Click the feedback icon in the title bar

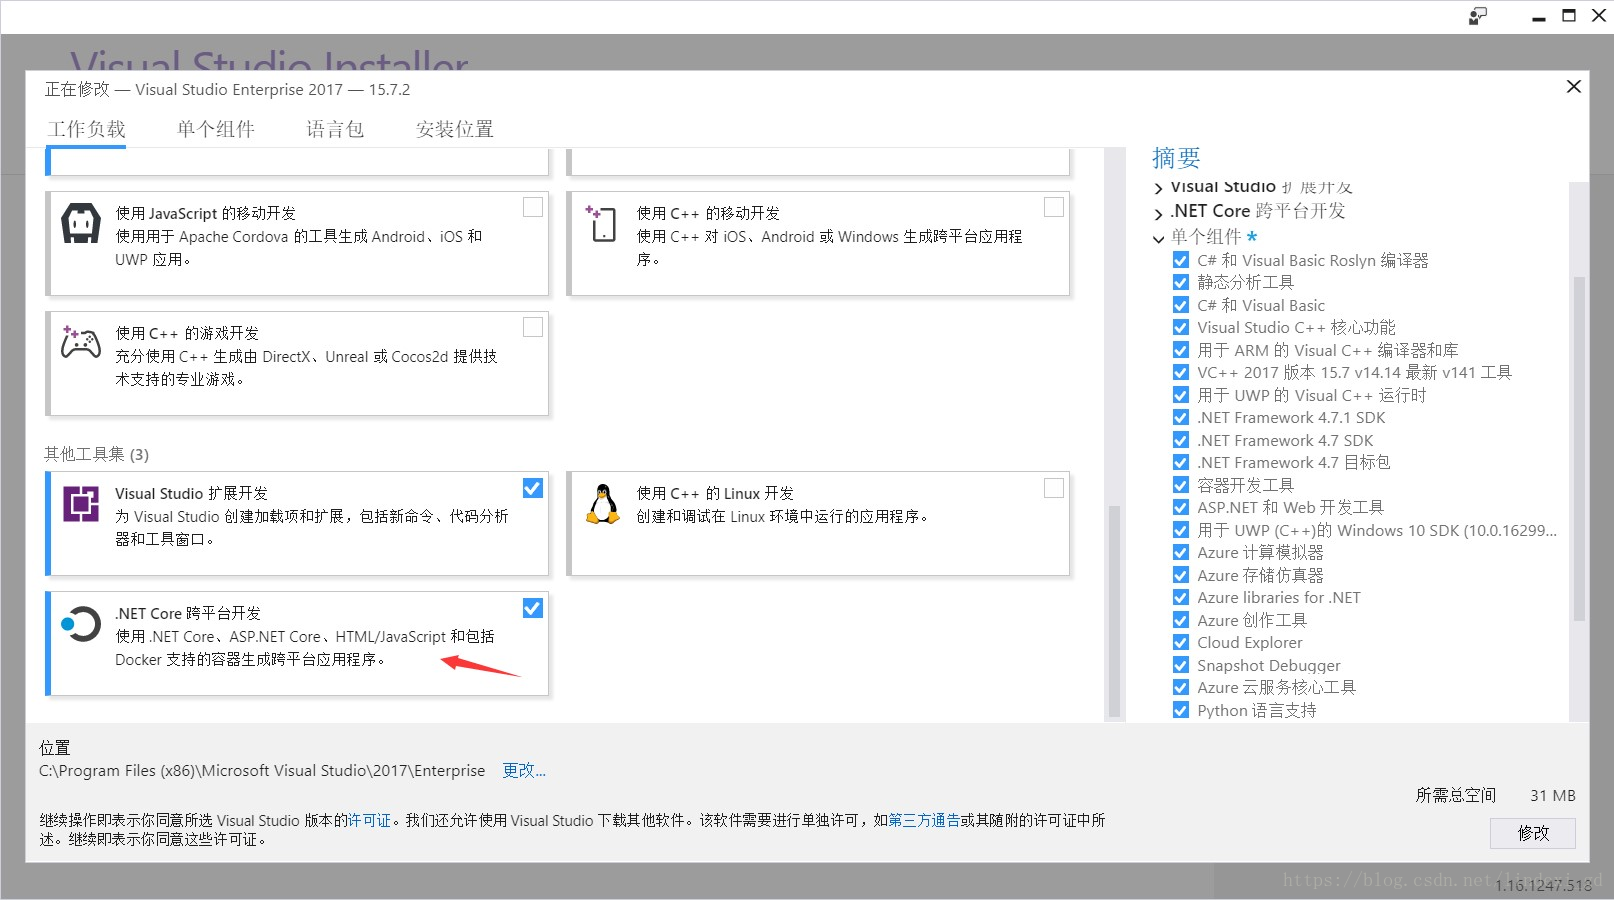coord(1478,16)
